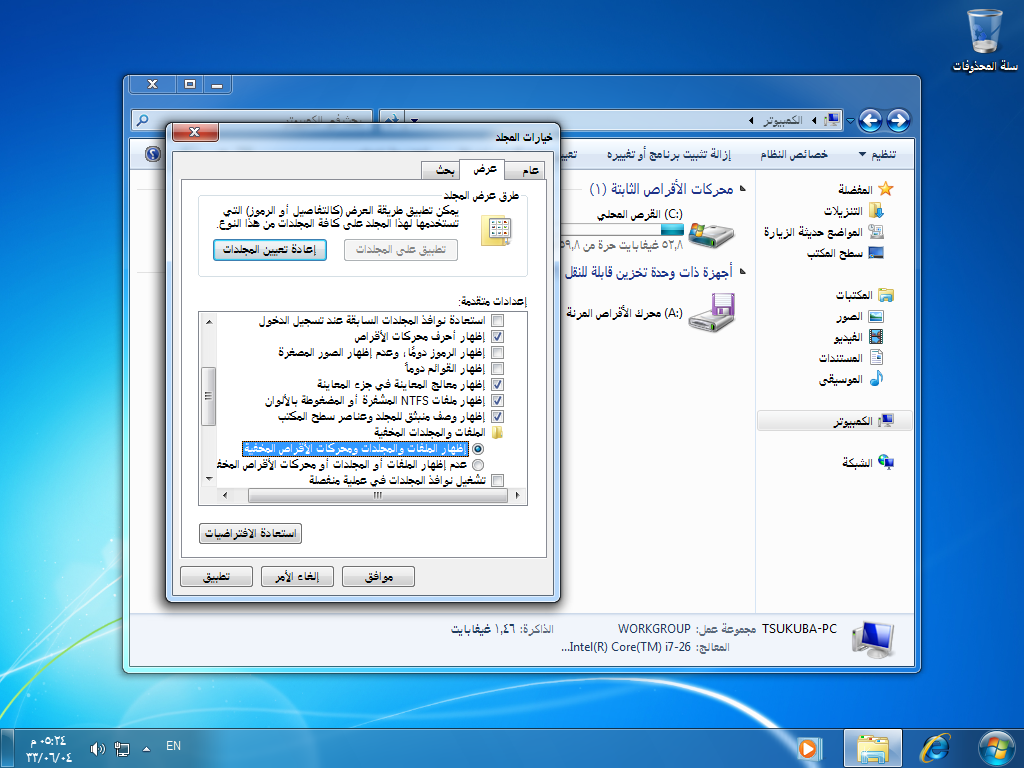The height and width of the screenshot is (768, 1024).
Task: Open Recent Places (المواضع حديثة الزيارة) icon
Action: (876, 232)
